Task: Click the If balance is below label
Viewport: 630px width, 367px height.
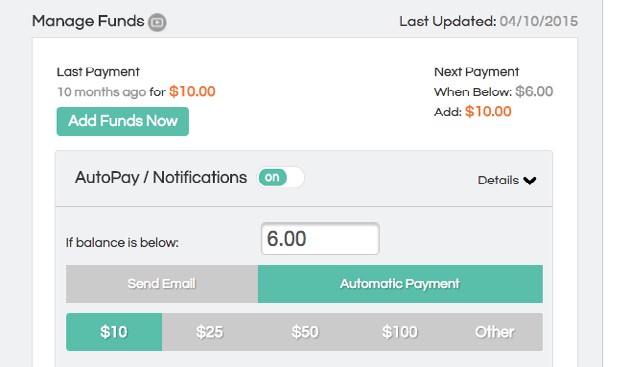Action: click(122, 243)
